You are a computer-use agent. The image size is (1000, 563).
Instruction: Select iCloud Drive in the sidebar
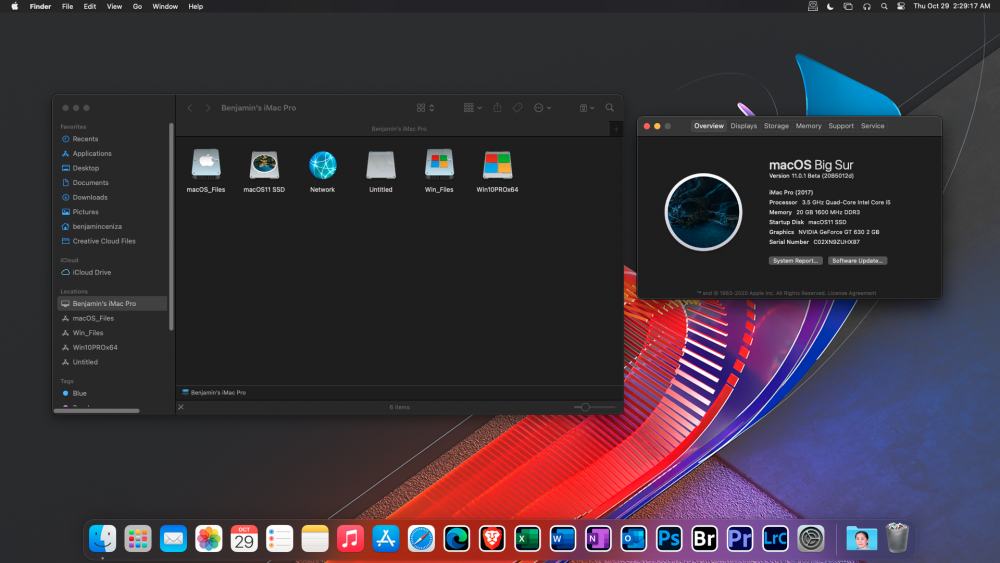point(92,272)
